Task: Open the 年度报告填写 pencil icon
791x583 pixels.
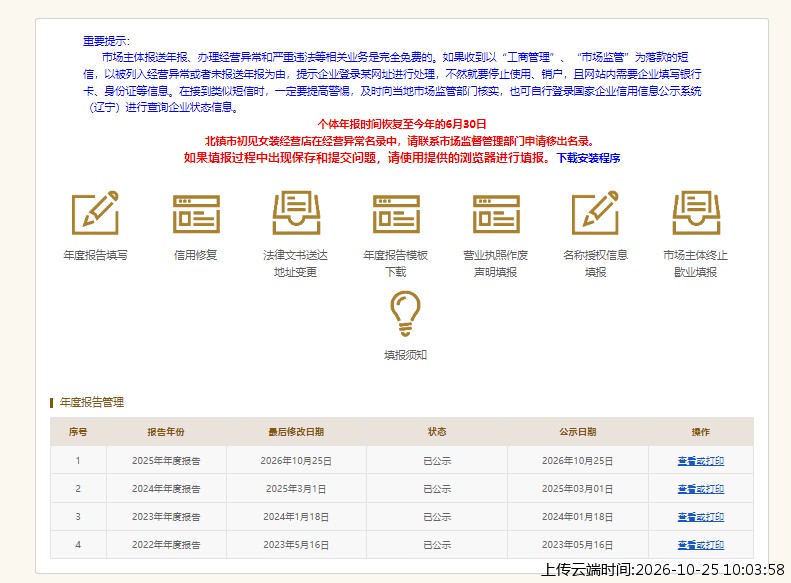Action: 95,213
